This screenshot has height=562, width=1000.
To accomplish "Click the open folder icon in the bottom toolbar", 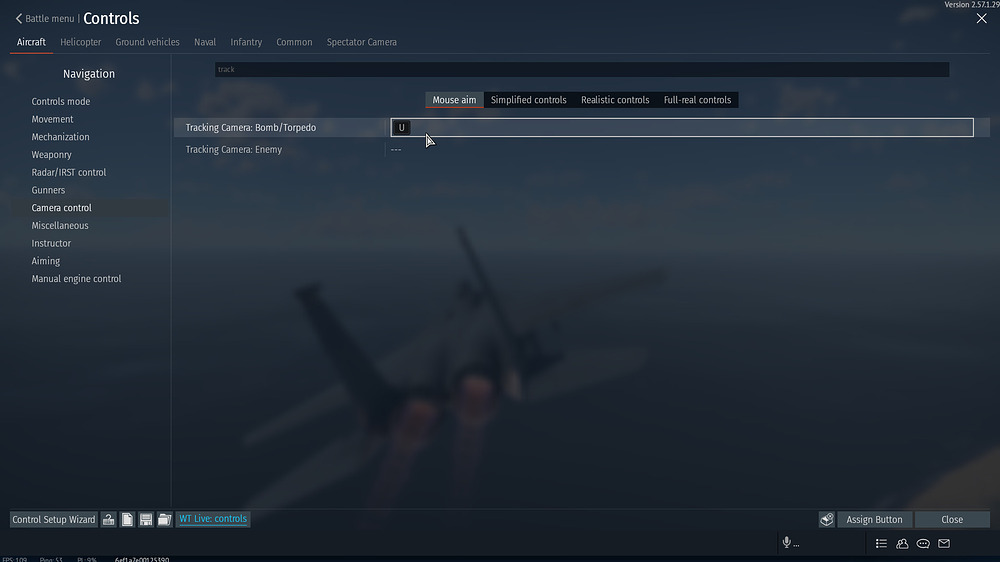I will click(165, 519).
